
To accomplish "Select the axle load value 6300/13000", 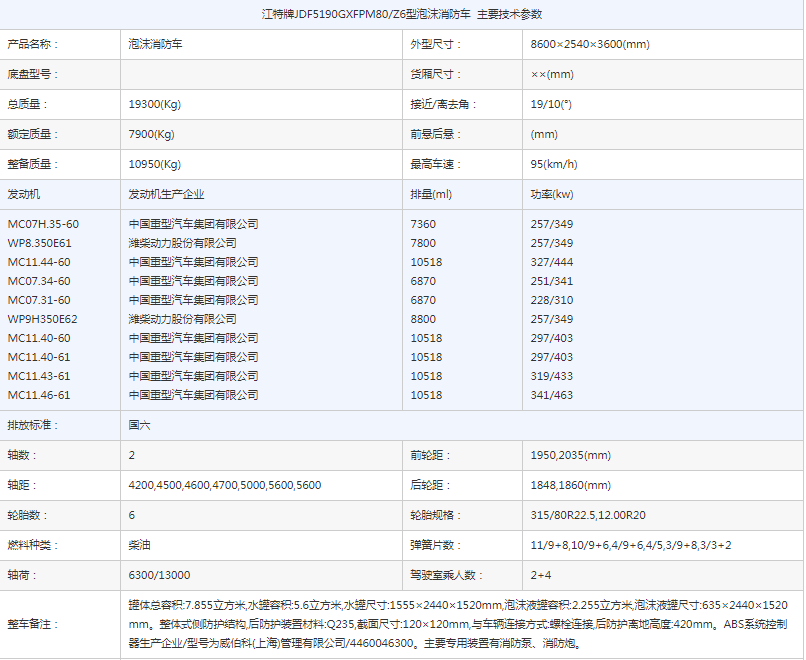I will point(159,575).
